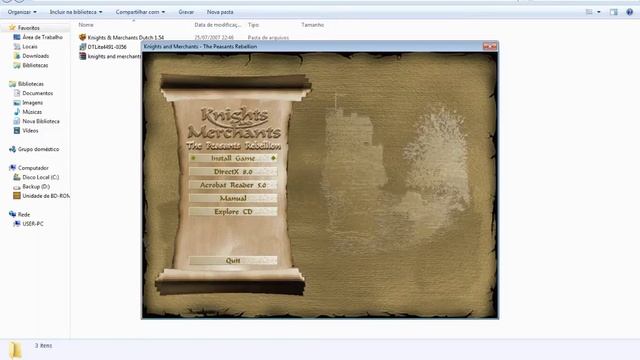The image size is (640, 360).
Task: Click Install Game on the scroll menu
Action: tap(233, 158)
